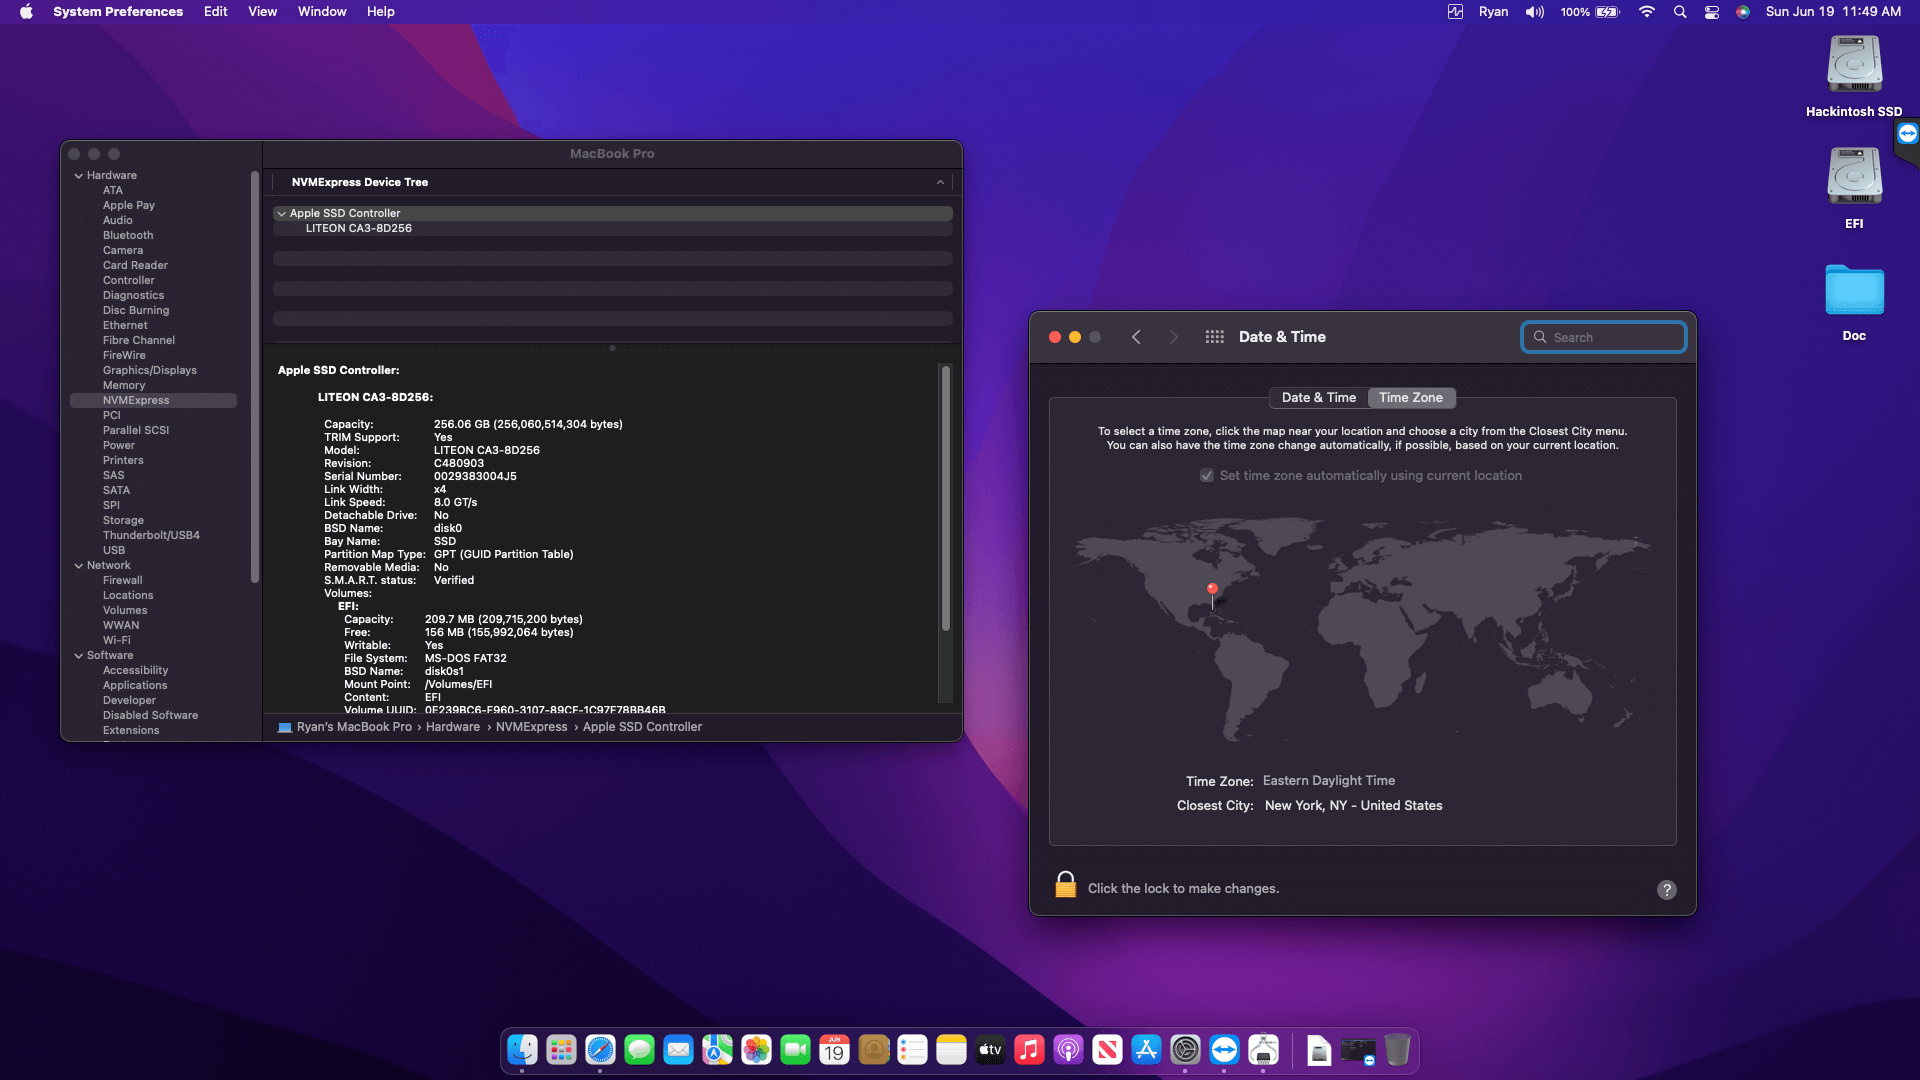Open Mail app in dock
The width and height of the screenshot is (1920, 1080).
pyautogui.click(x=678, y=1050)
